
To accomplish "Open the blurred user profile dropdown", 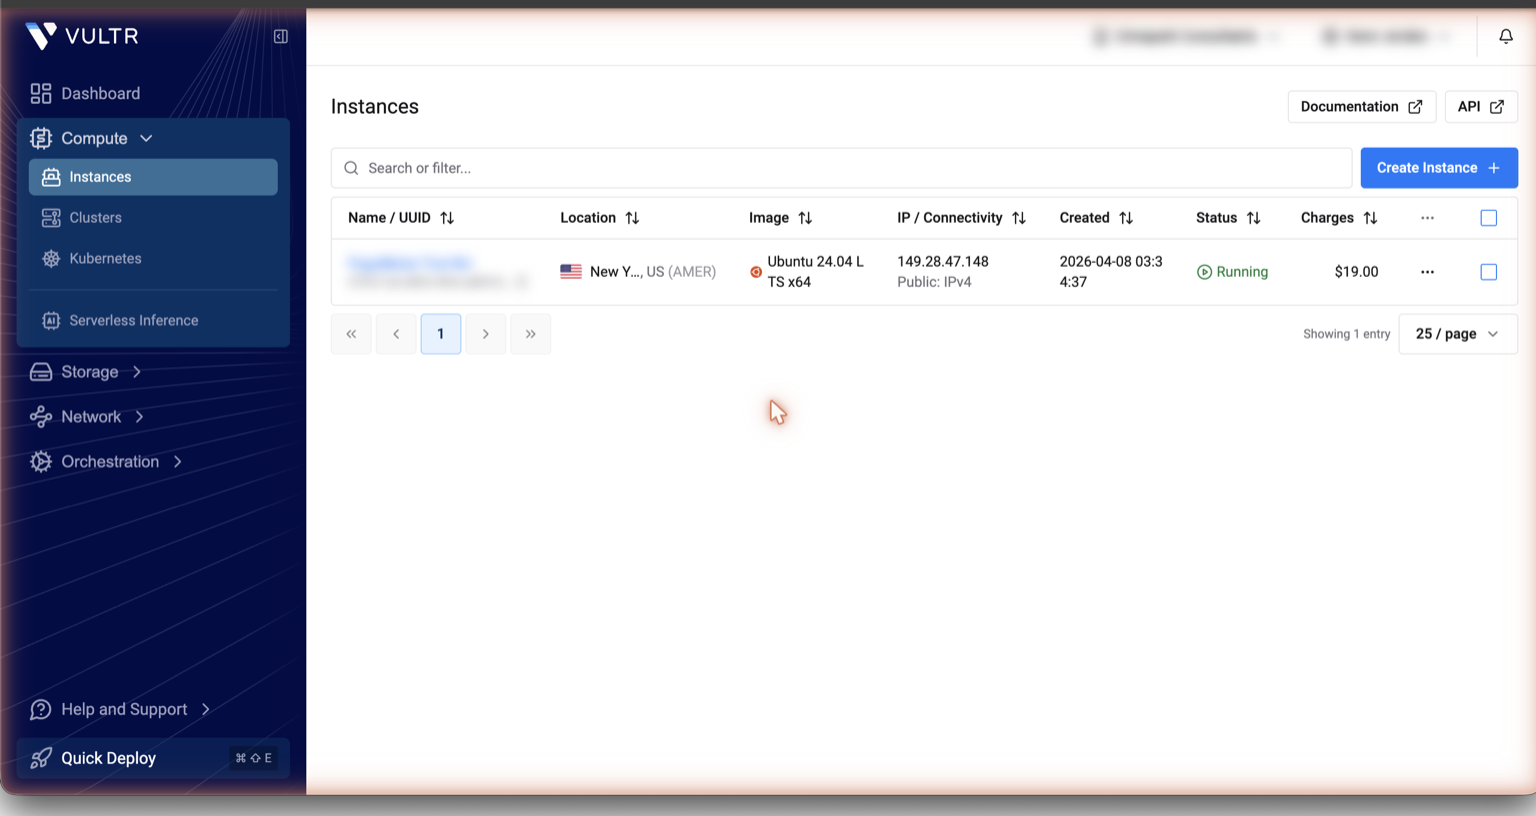I will tap(1386, 37).
